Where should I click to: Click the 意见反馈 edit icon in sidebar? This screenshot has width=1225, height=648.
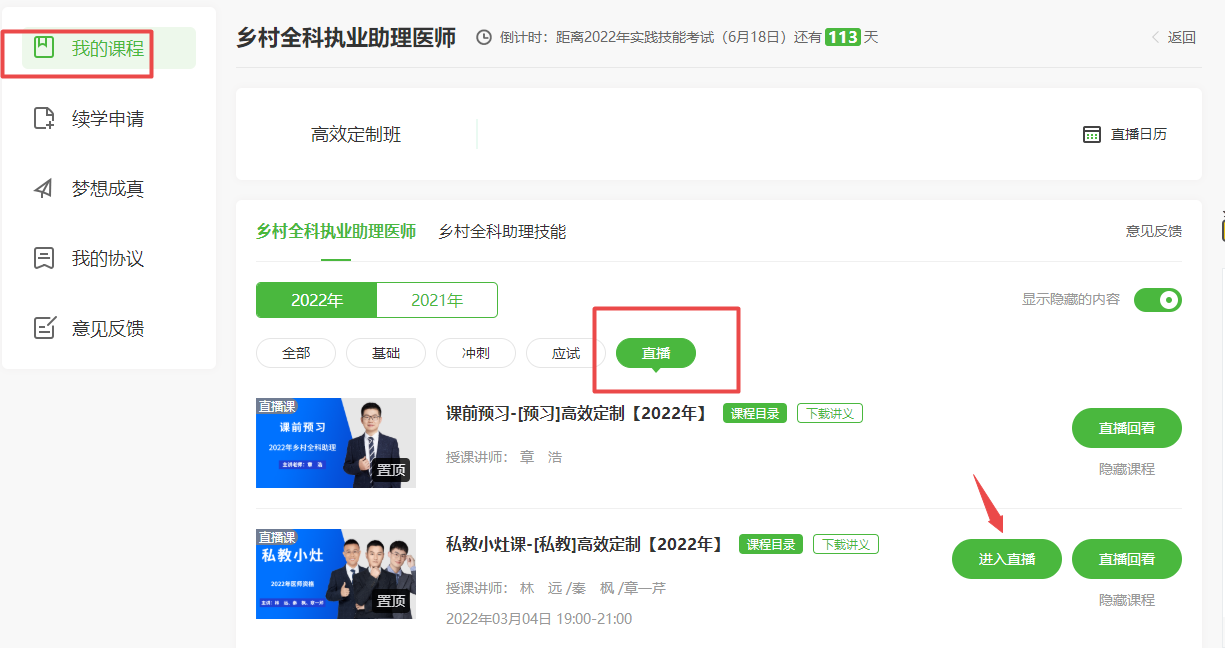[x=44, y=328]
